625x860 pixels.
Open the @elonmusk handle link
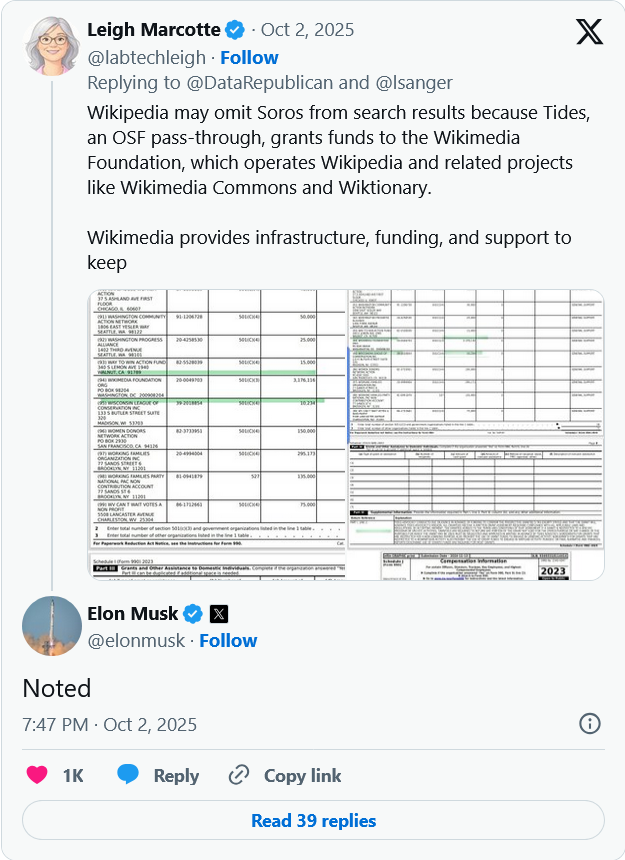(135, 640)
